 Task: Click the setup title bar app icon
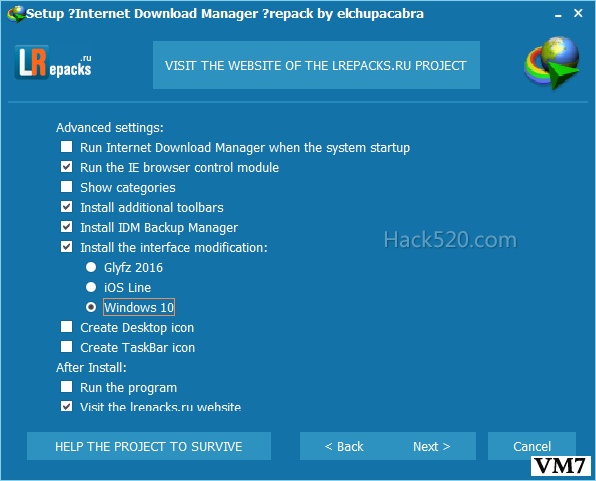tap(16, 14)
